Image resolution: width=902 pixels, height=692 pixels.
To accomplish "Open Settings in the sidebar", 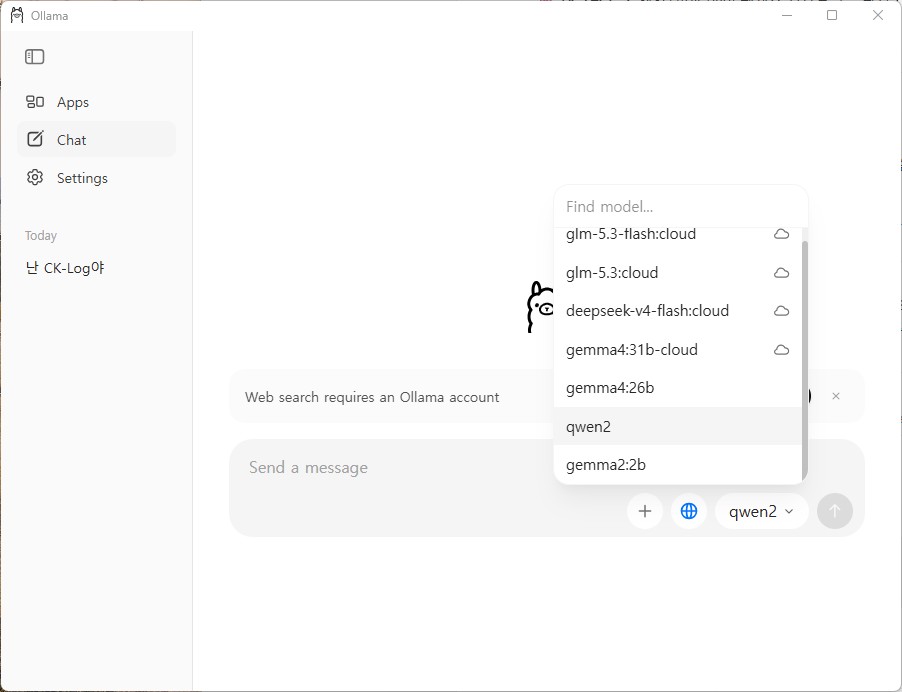I will point(96,178).
